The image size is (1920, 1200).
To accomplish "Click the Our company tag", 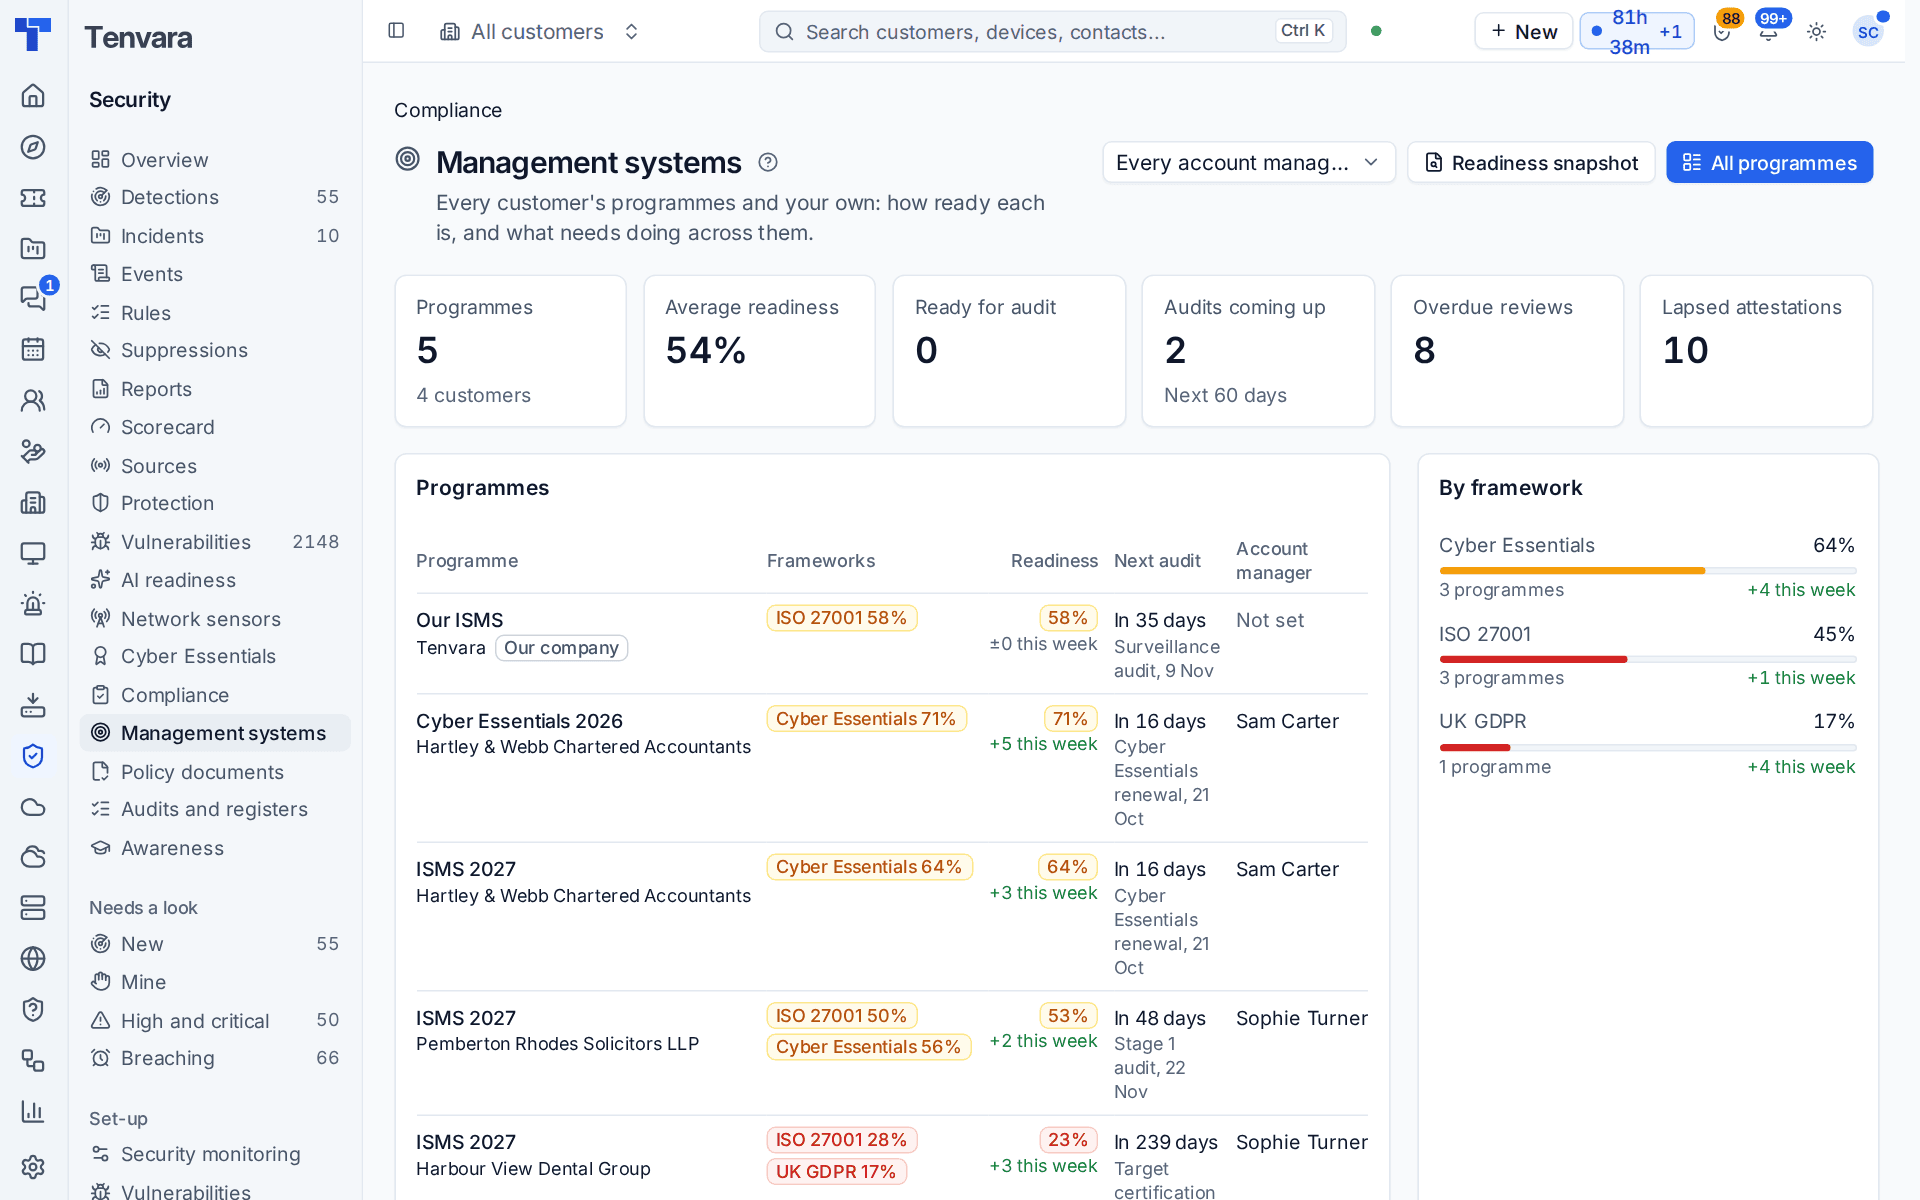I will pos(561,648).
